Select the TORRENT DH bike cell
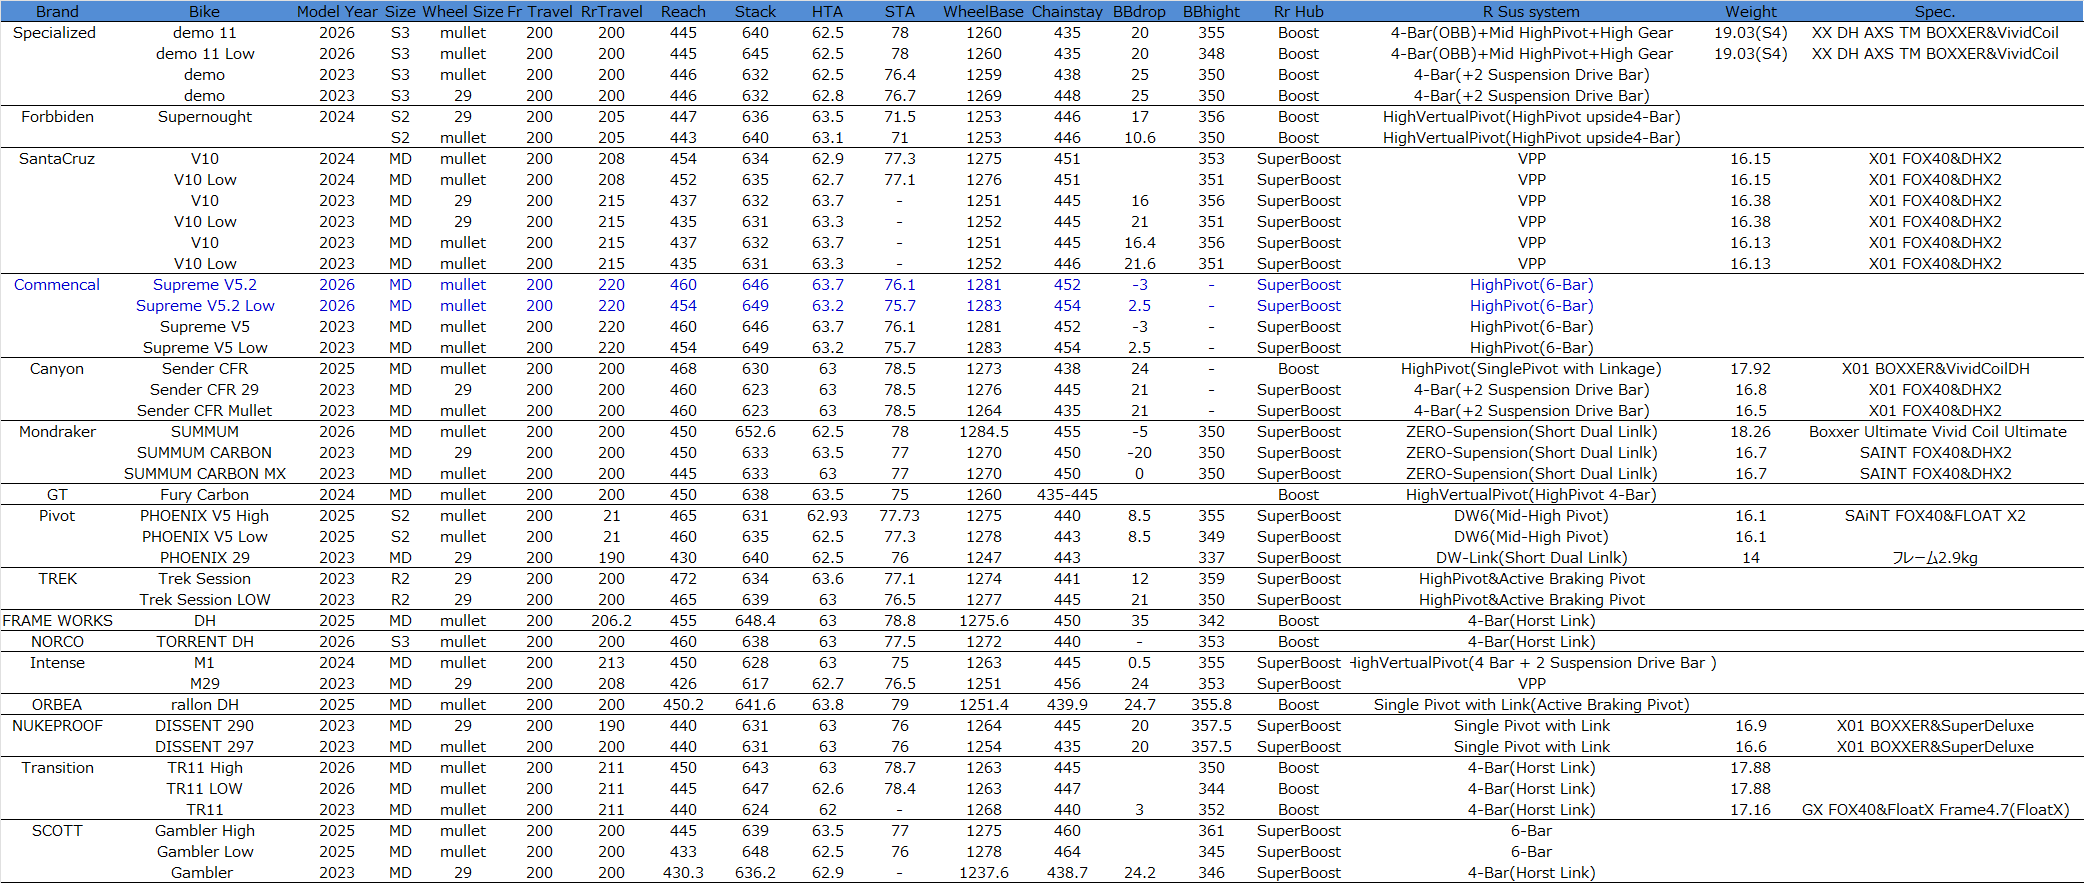Screen dimensions: 2084x883 coord(204,642)
